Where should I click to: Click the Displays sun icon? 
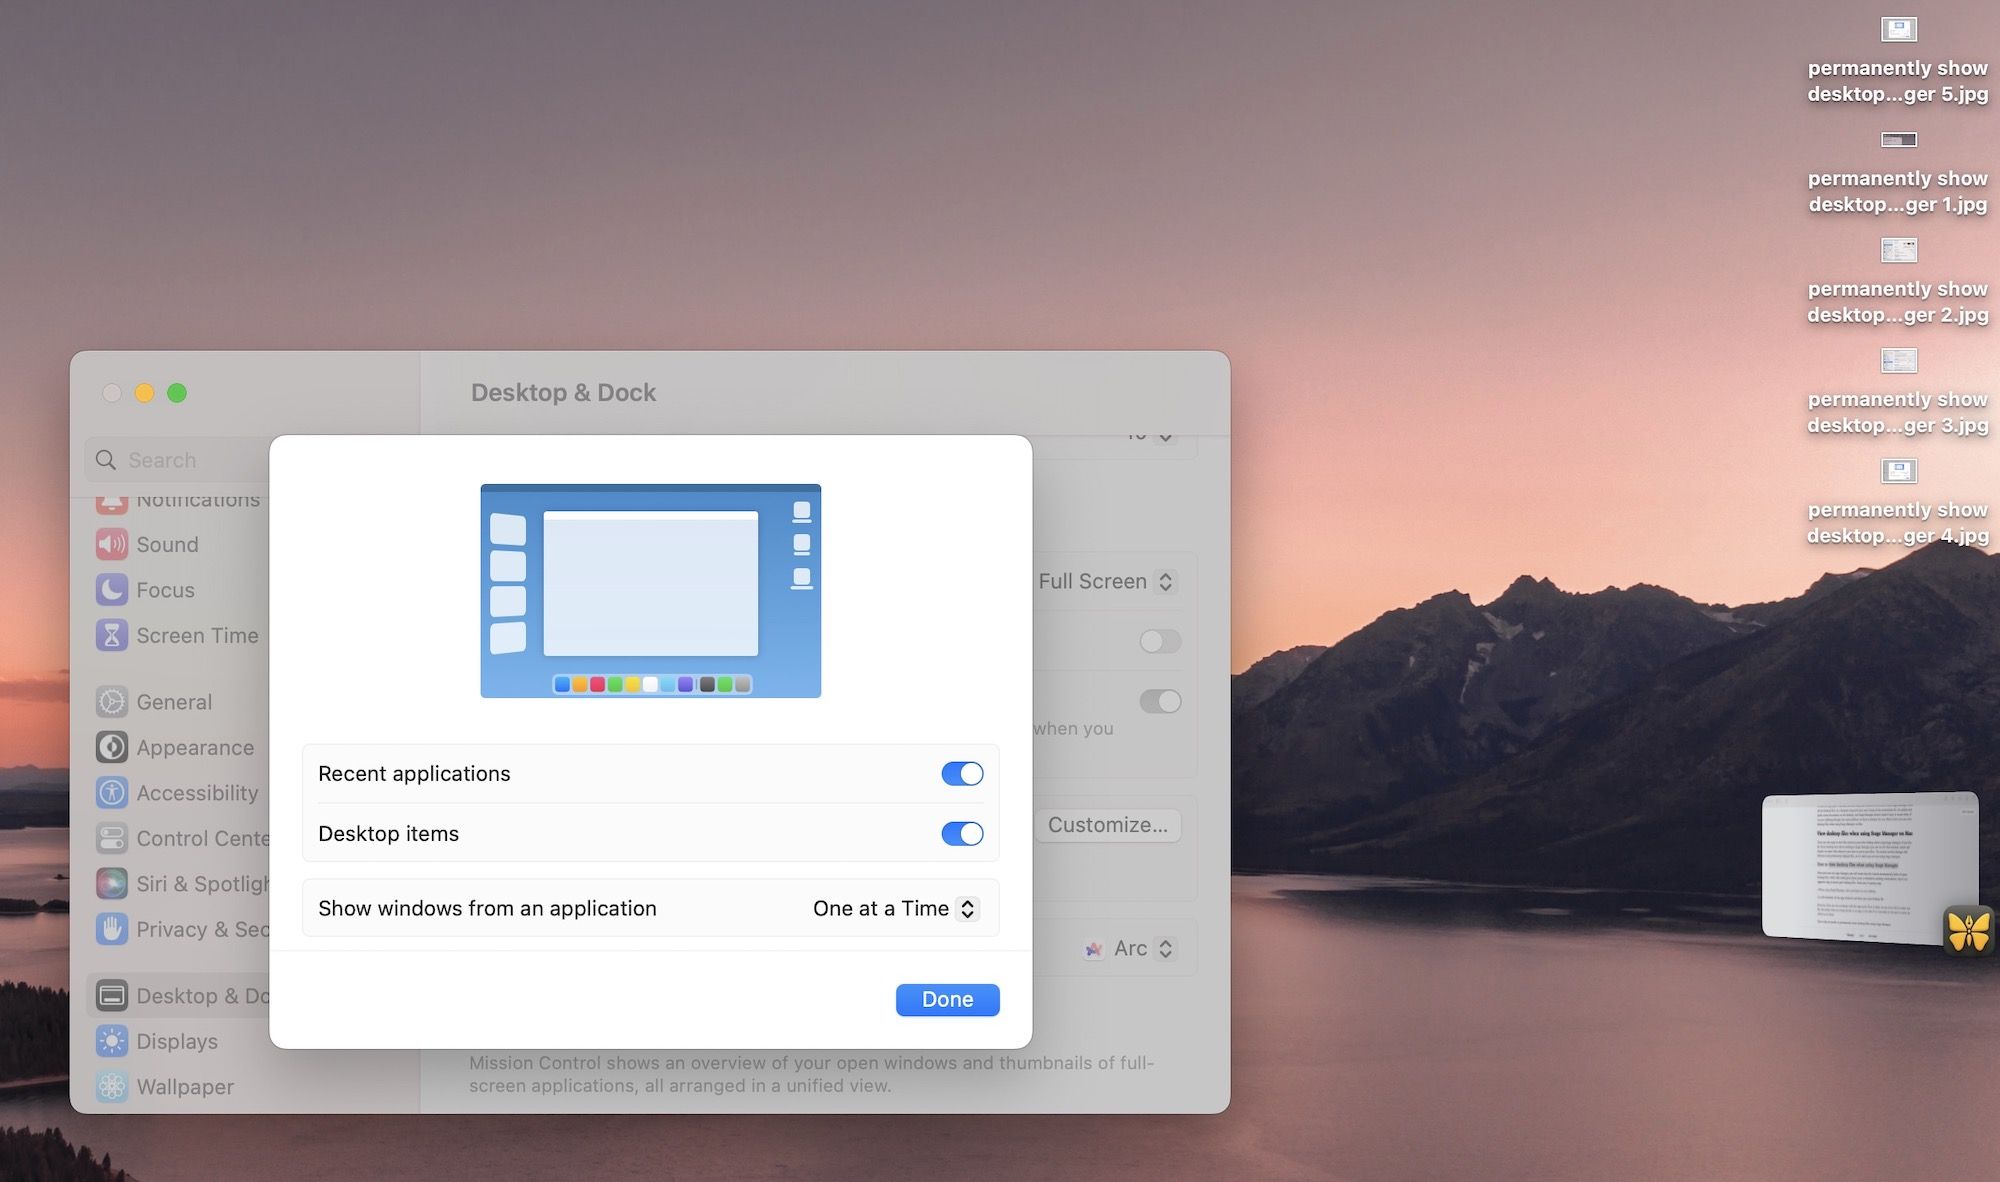[112, 1041]
